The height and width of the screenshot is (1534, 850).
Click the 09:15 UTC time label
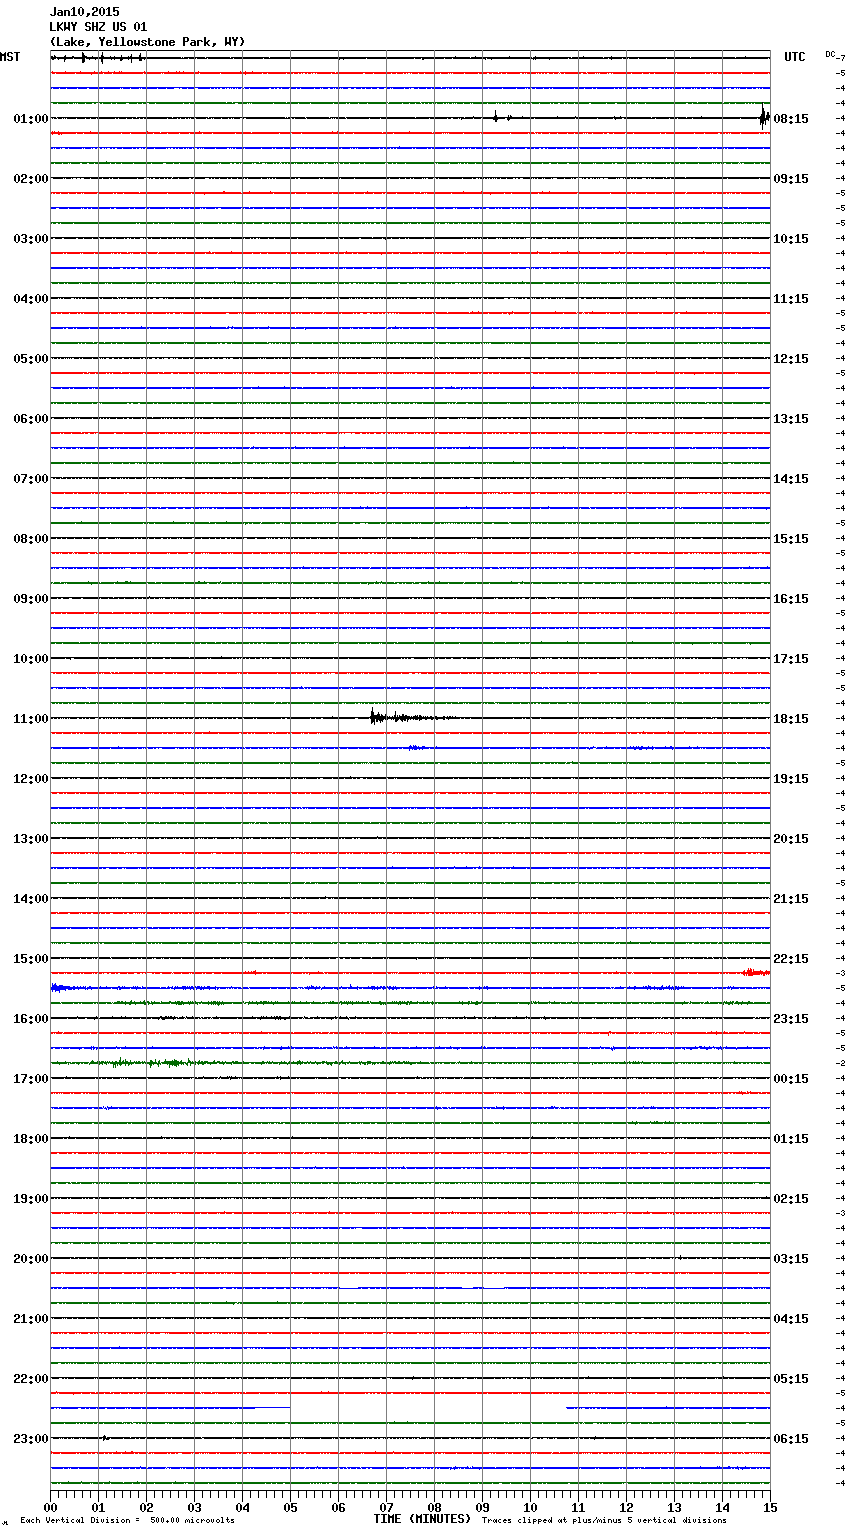point(791,179)
